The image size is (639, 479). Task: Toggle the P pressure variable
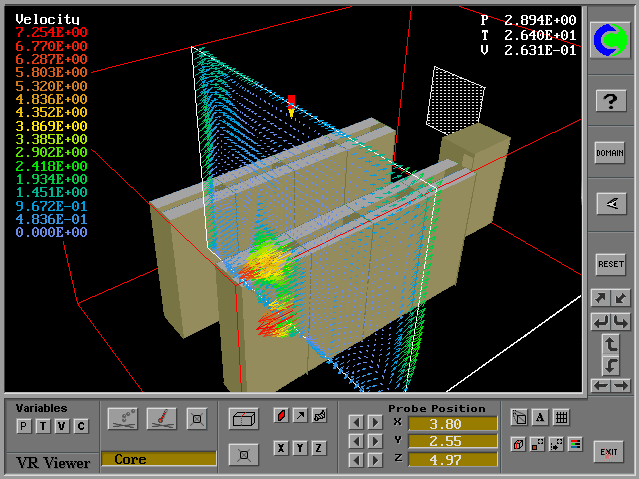[x=23, y=427]
